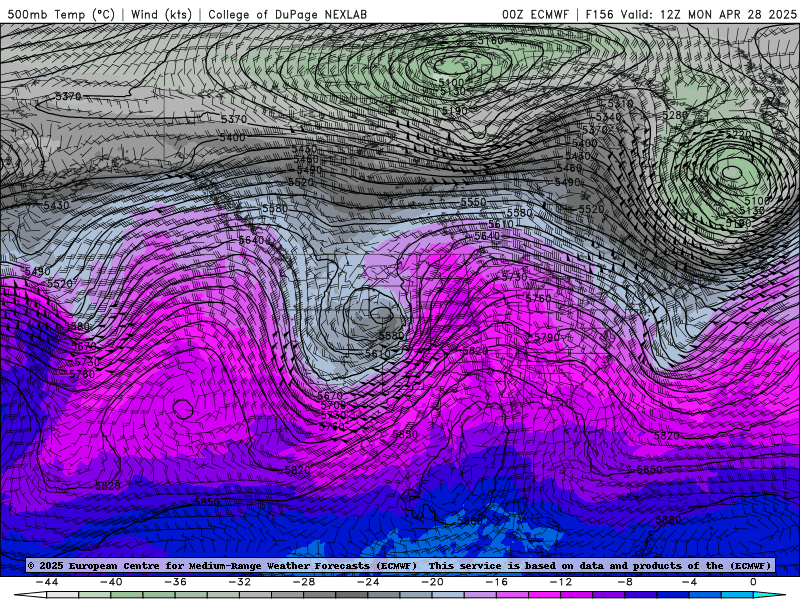This screenshot has height=600, width=800.
Task: Click the 5780 contour label
Action: 82,374
